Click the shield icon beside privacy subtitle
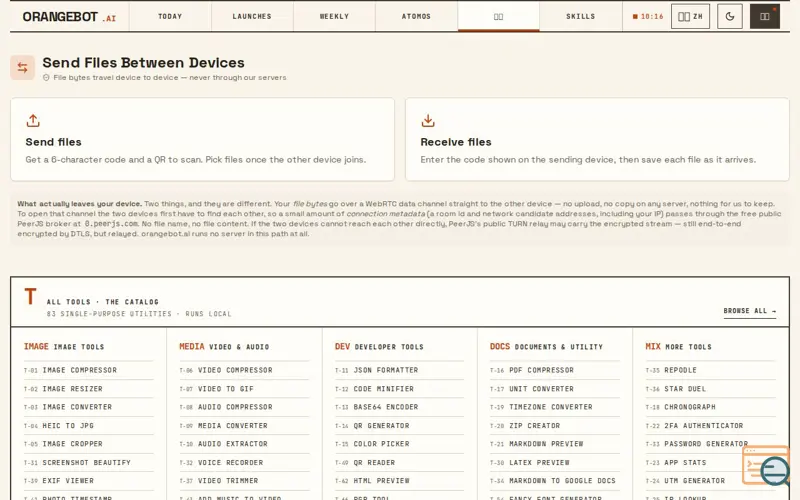Image resolution: width=800 pixels, height=500 pixels. [46, 78]
